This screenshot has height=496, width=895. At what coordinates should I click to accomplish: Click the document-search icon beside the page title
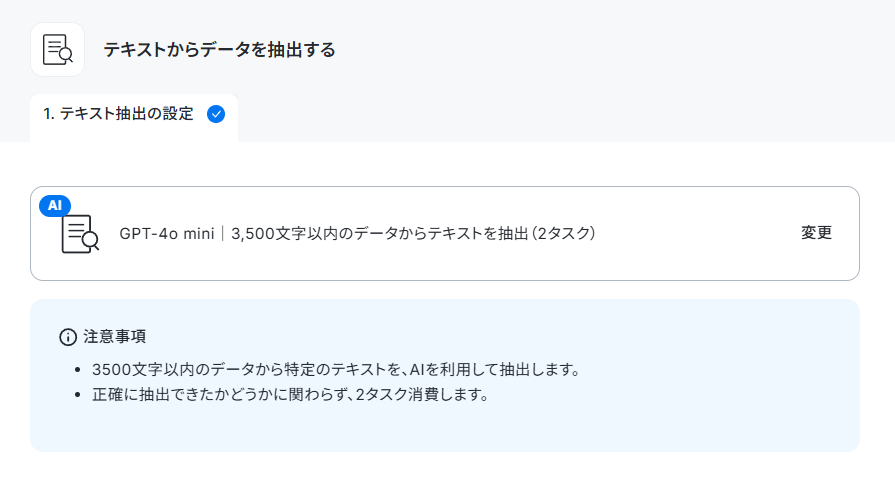click(x=58, y=50)
